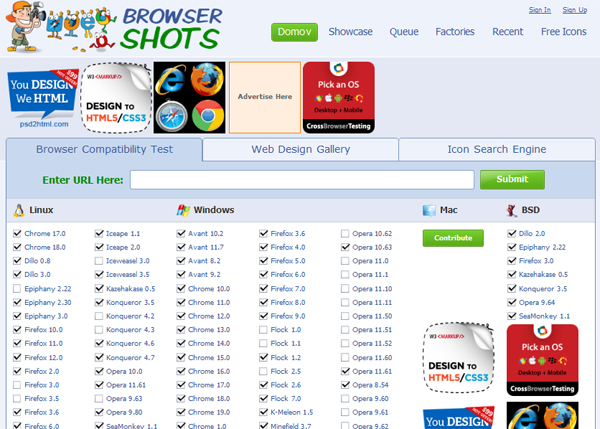
Task: Click the top four-browser icons banner
Action: point(189,98)
